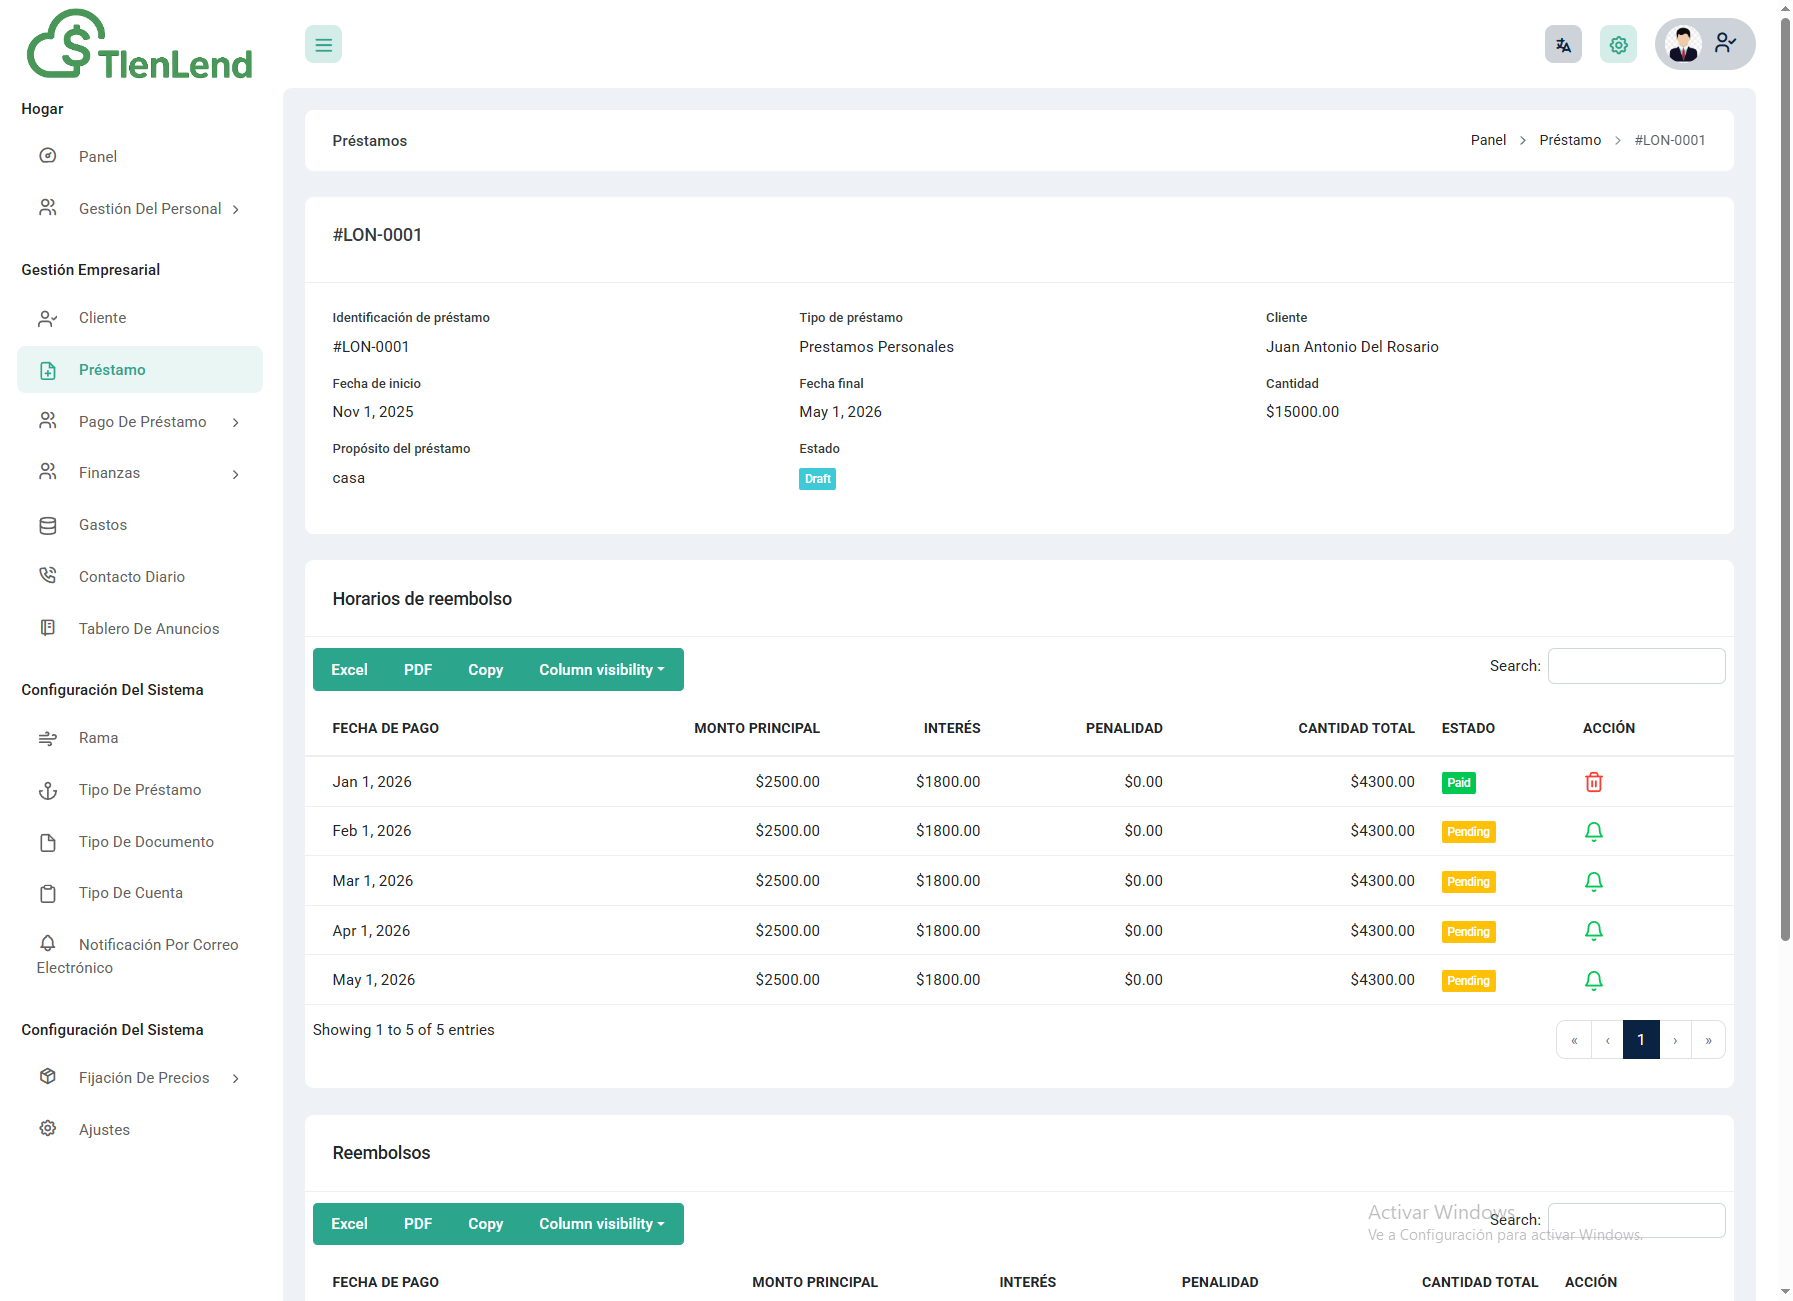Click the Search field in Horarios de reembolso

tap(1636, 666)
